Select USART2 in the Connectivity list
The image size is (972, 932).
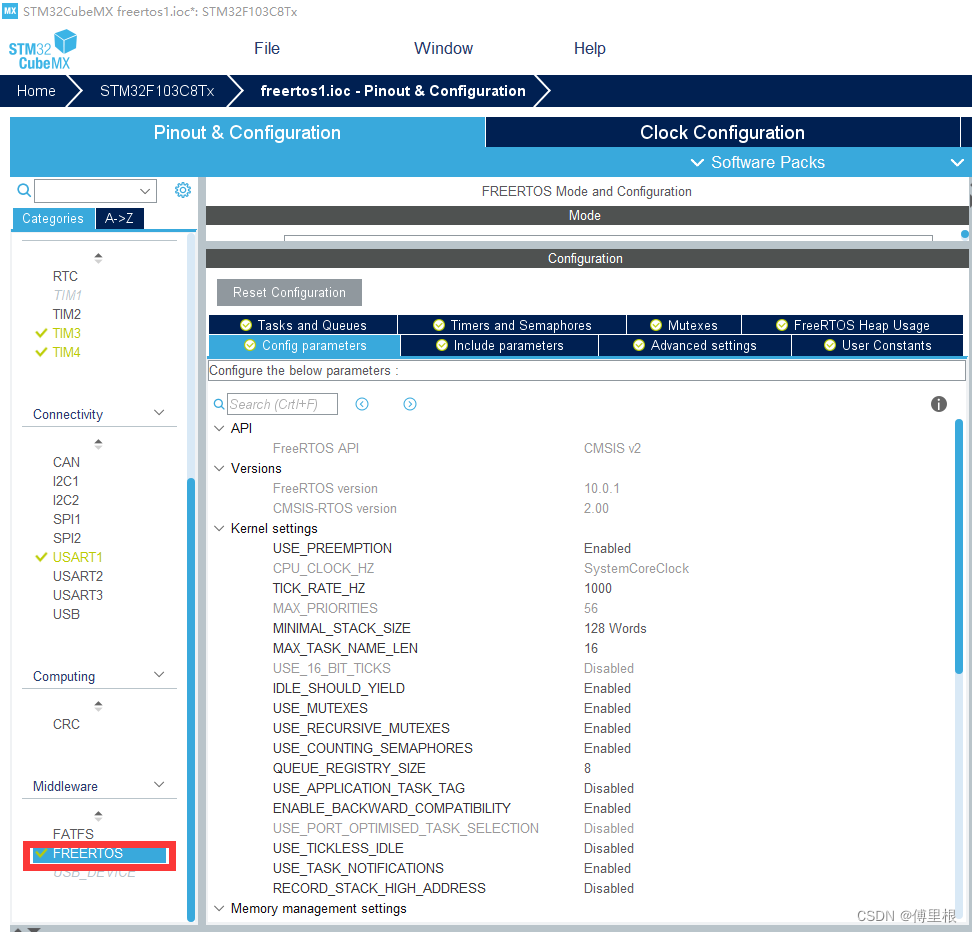pyautogui.click(x=77, y=576)
